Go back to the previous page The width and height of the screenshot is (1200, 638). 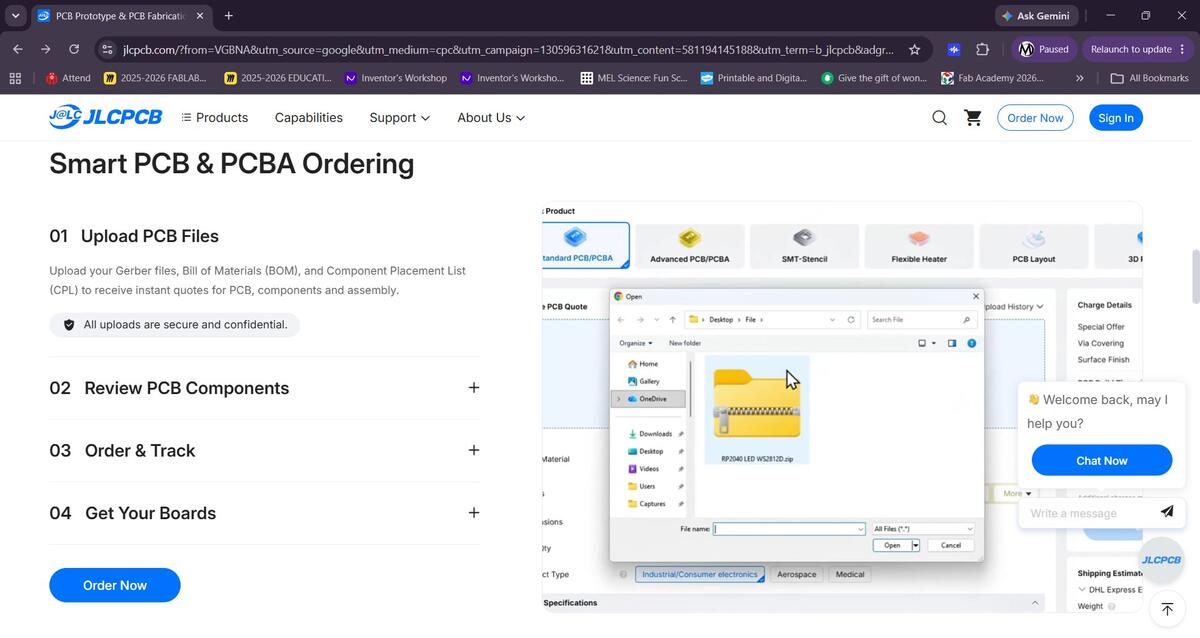click(x=18, y=49)
